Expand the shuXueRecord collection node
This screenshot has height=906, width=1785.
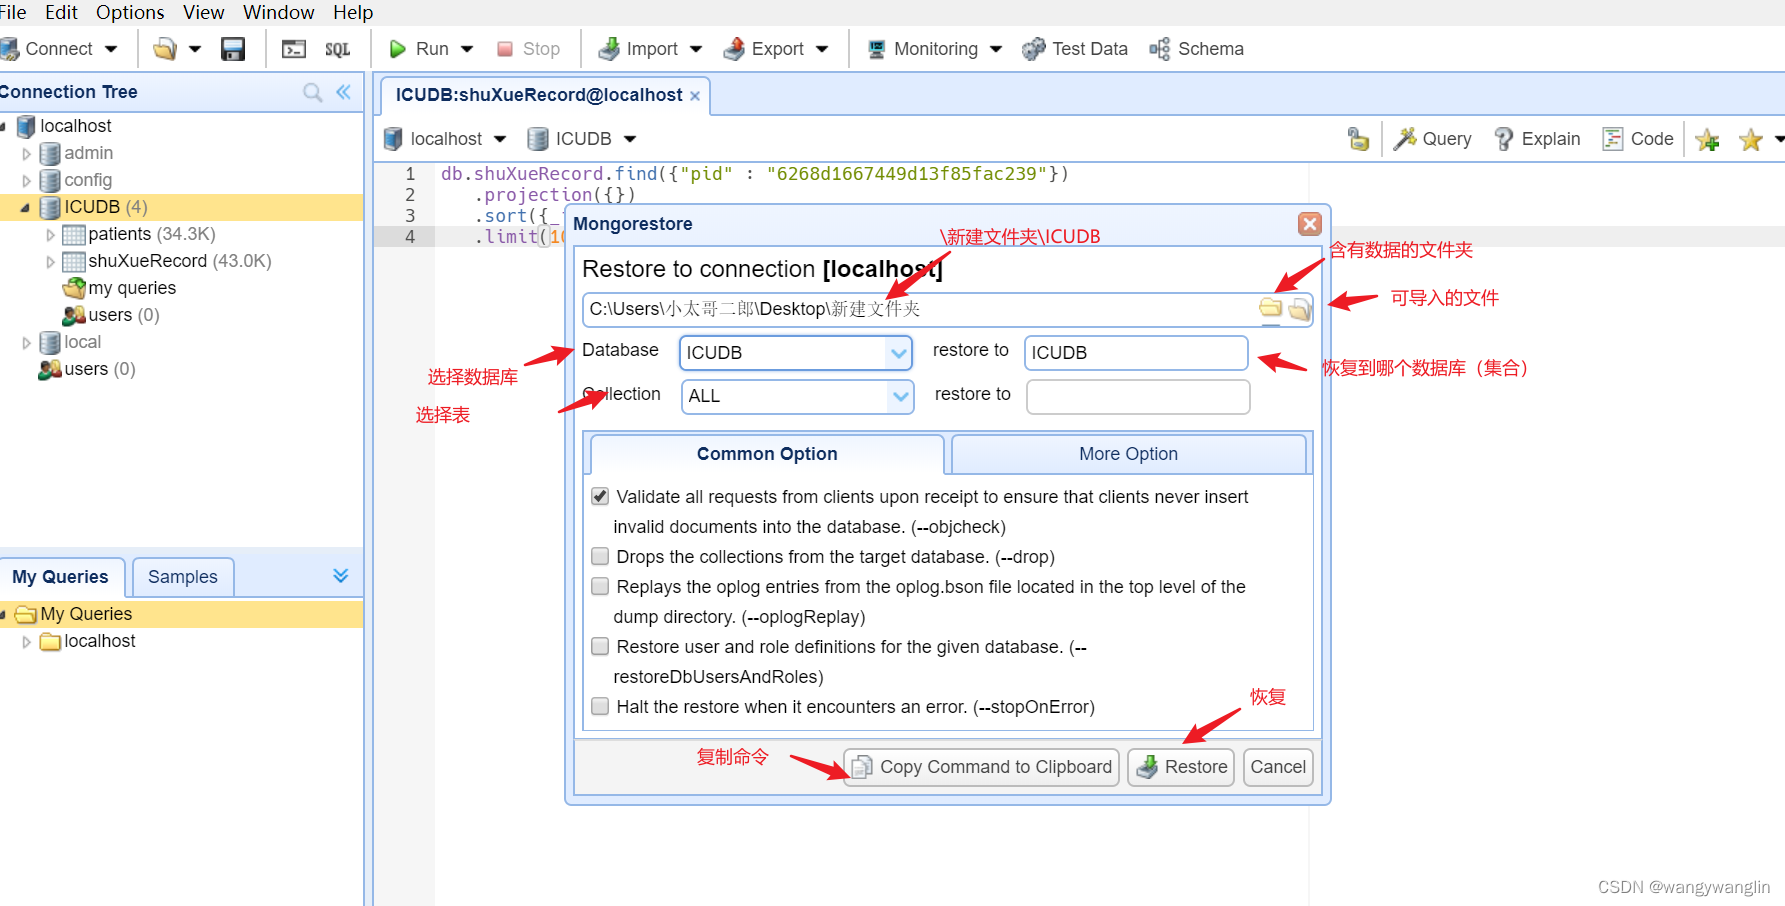click(x=50, y=262)
